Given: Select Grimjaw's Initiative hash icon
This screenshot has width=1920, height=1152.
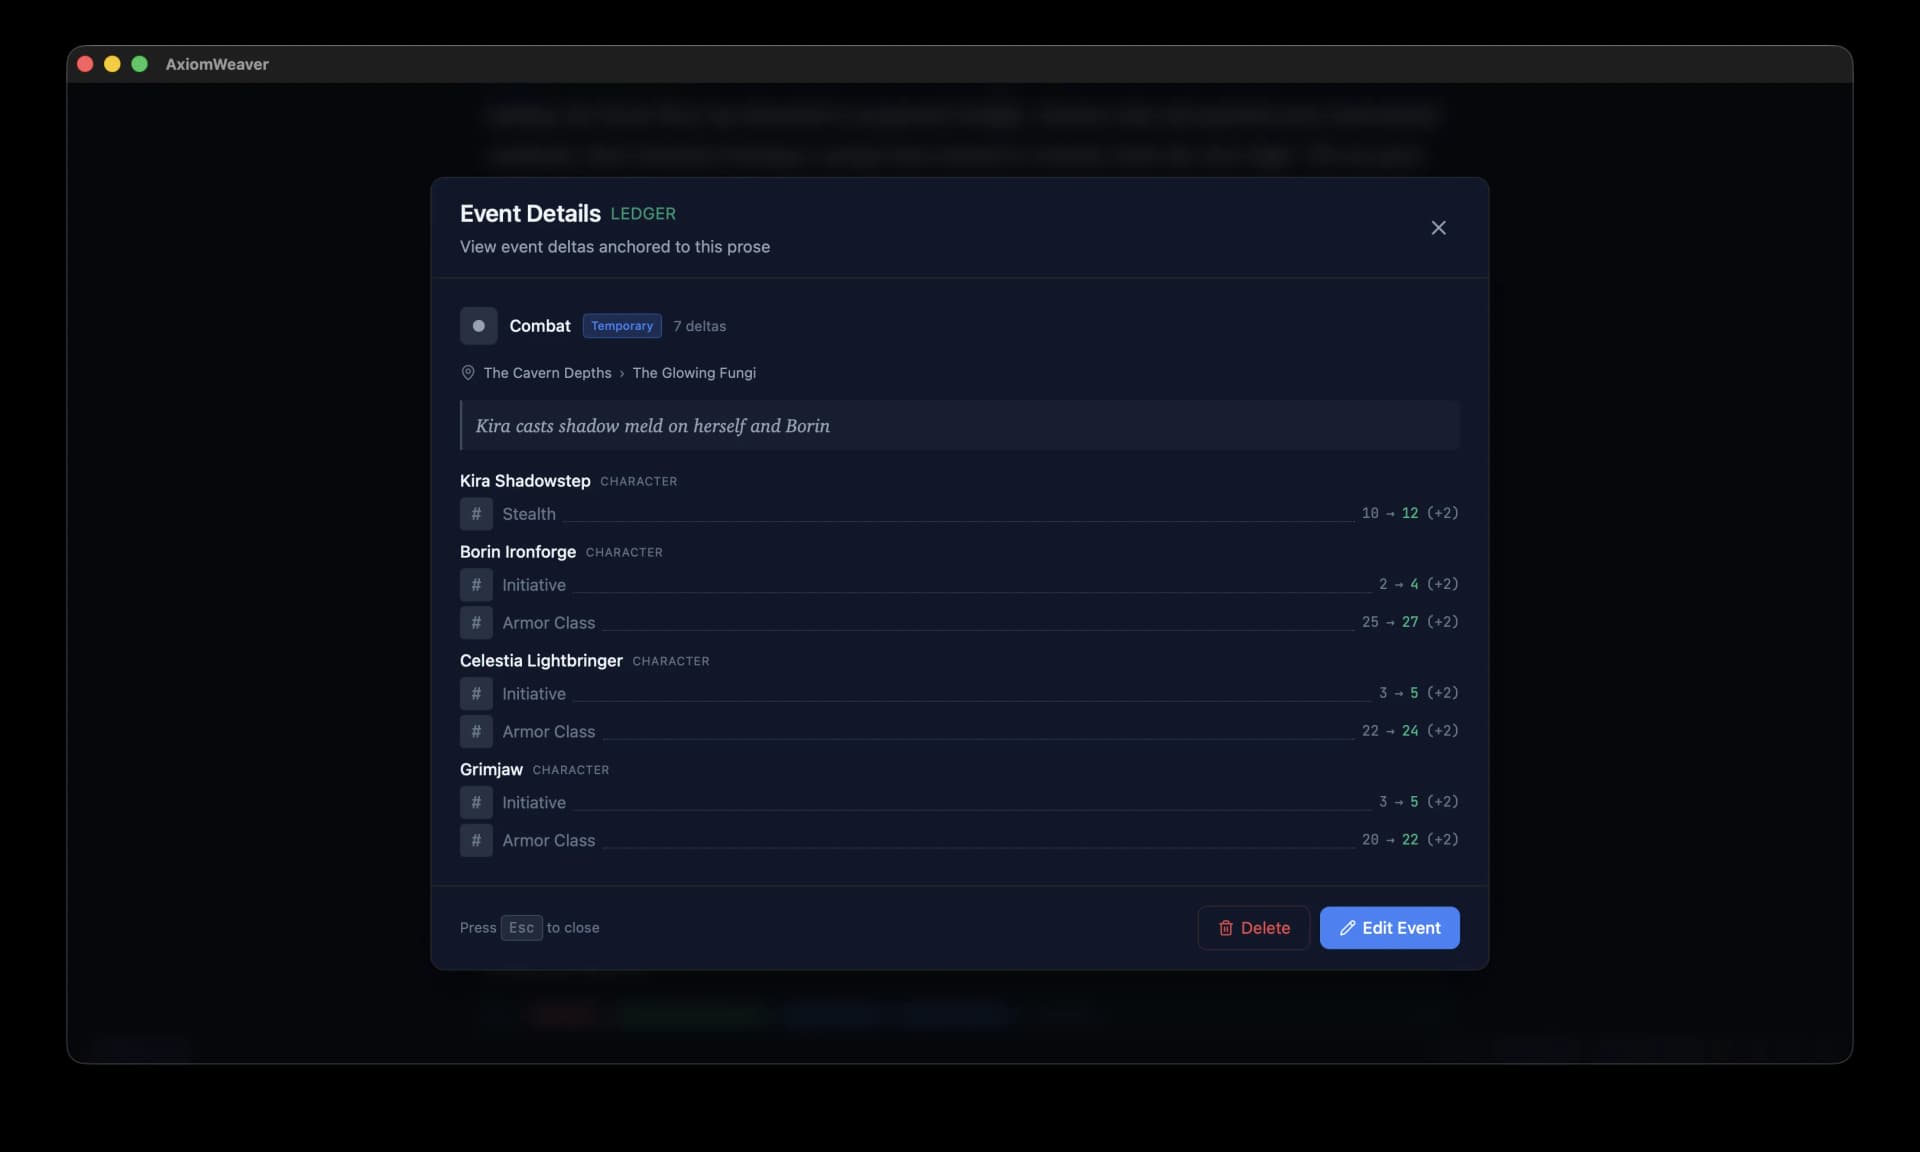Looking at the screenshot, I should tap(475, 801).
